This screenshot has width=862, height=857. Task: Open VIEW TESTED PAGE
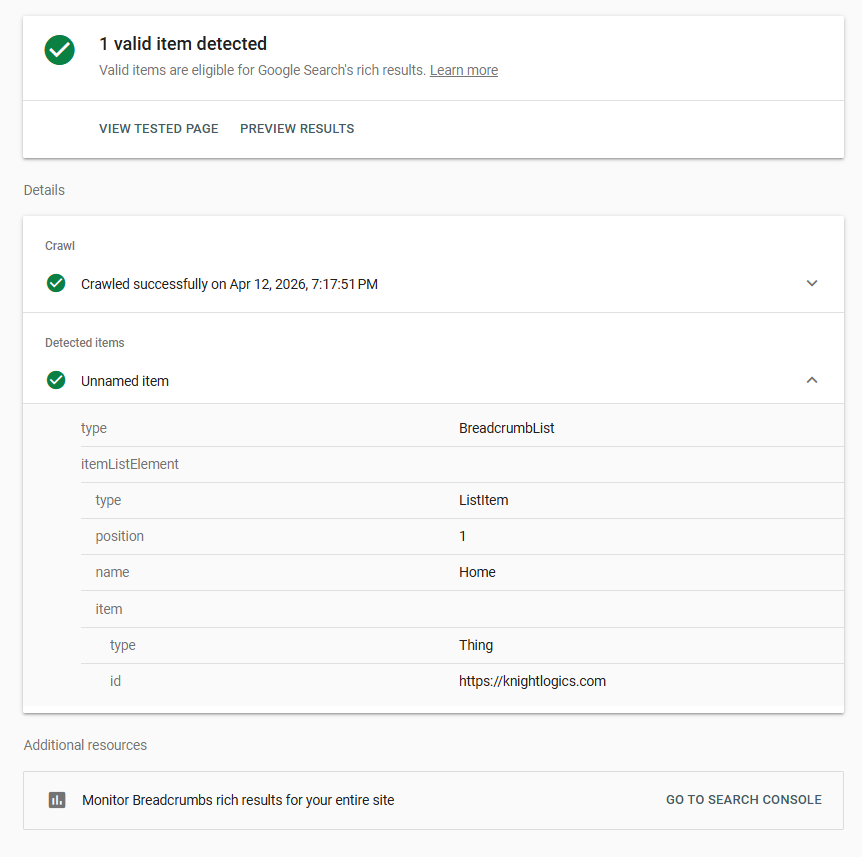click(x=158, y=128)
